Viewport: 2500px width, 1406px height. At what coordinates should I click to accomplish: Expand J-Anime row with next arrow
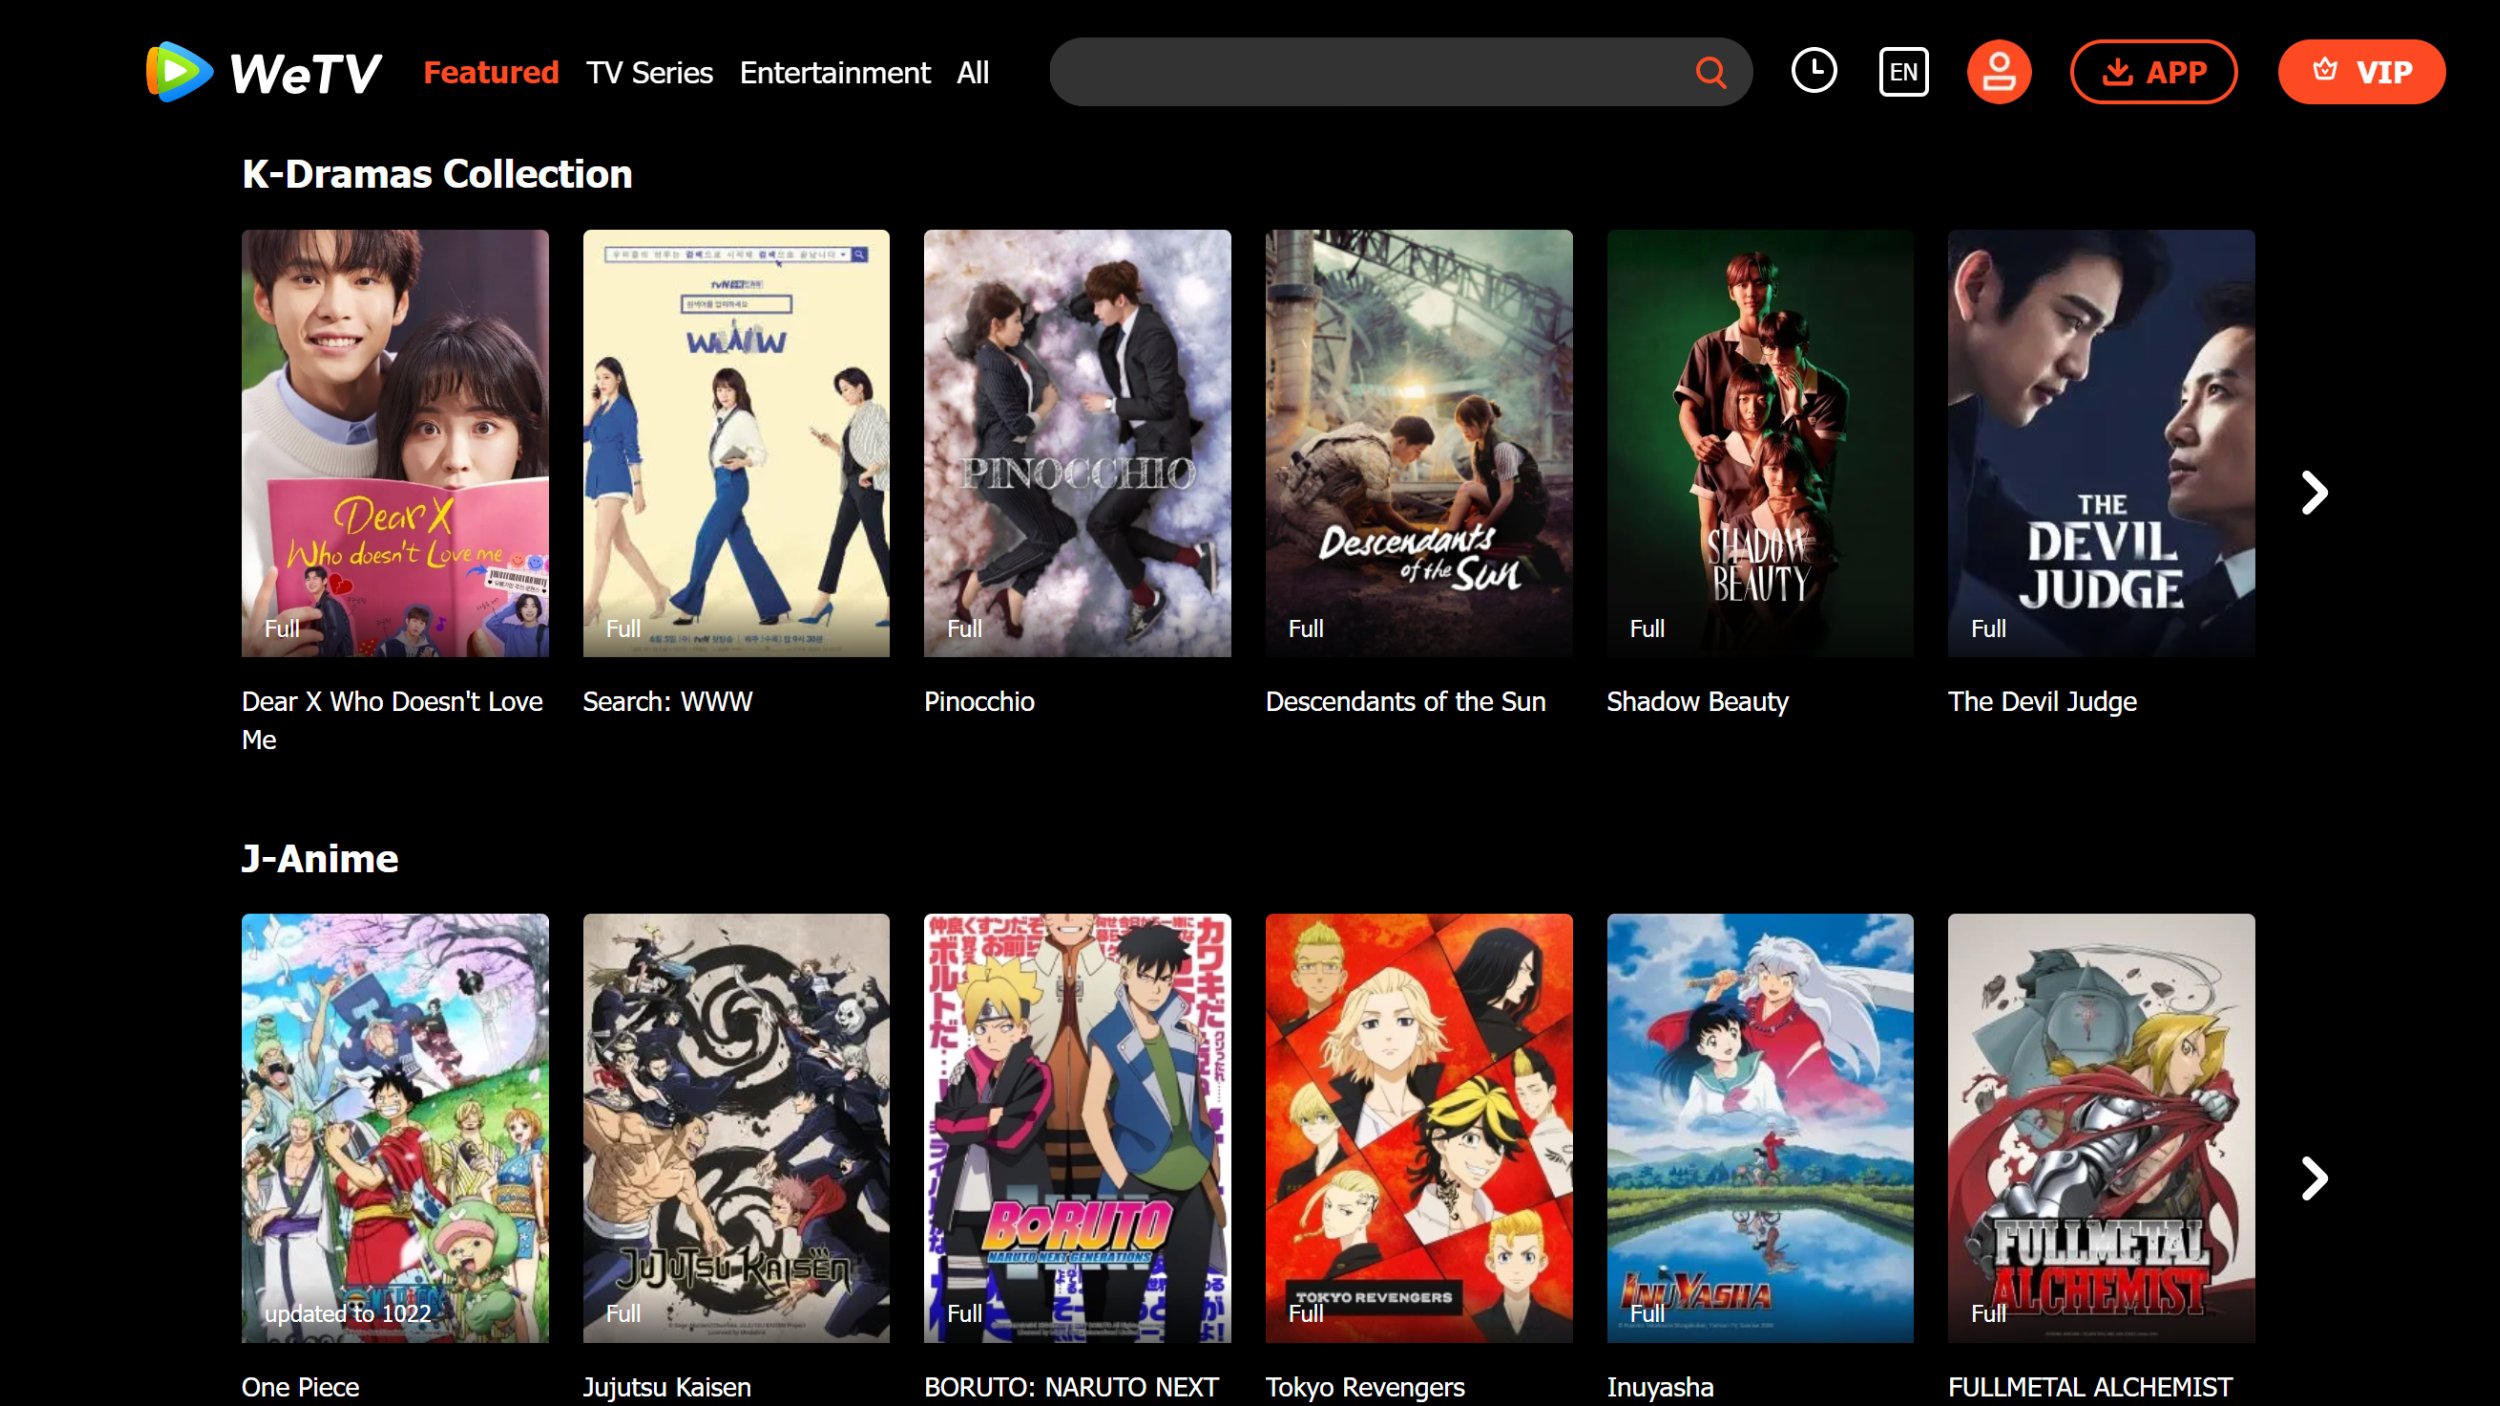(2314, 1178)
